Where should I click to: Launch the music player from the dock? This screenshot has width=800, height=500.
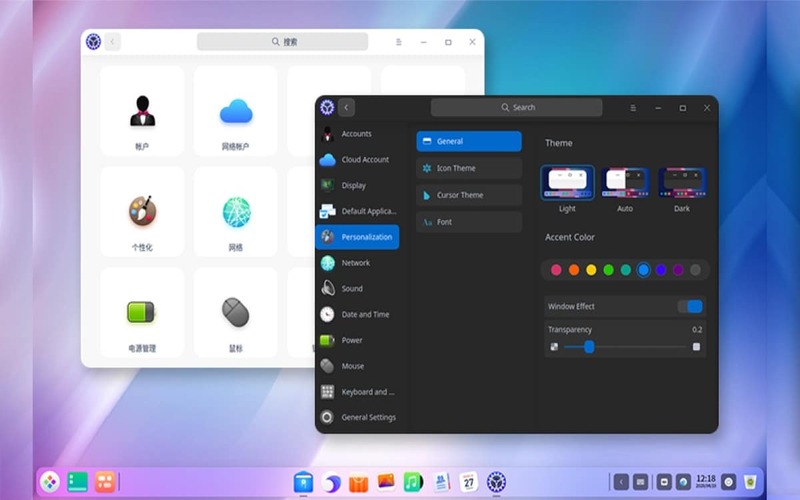(413, 482)
